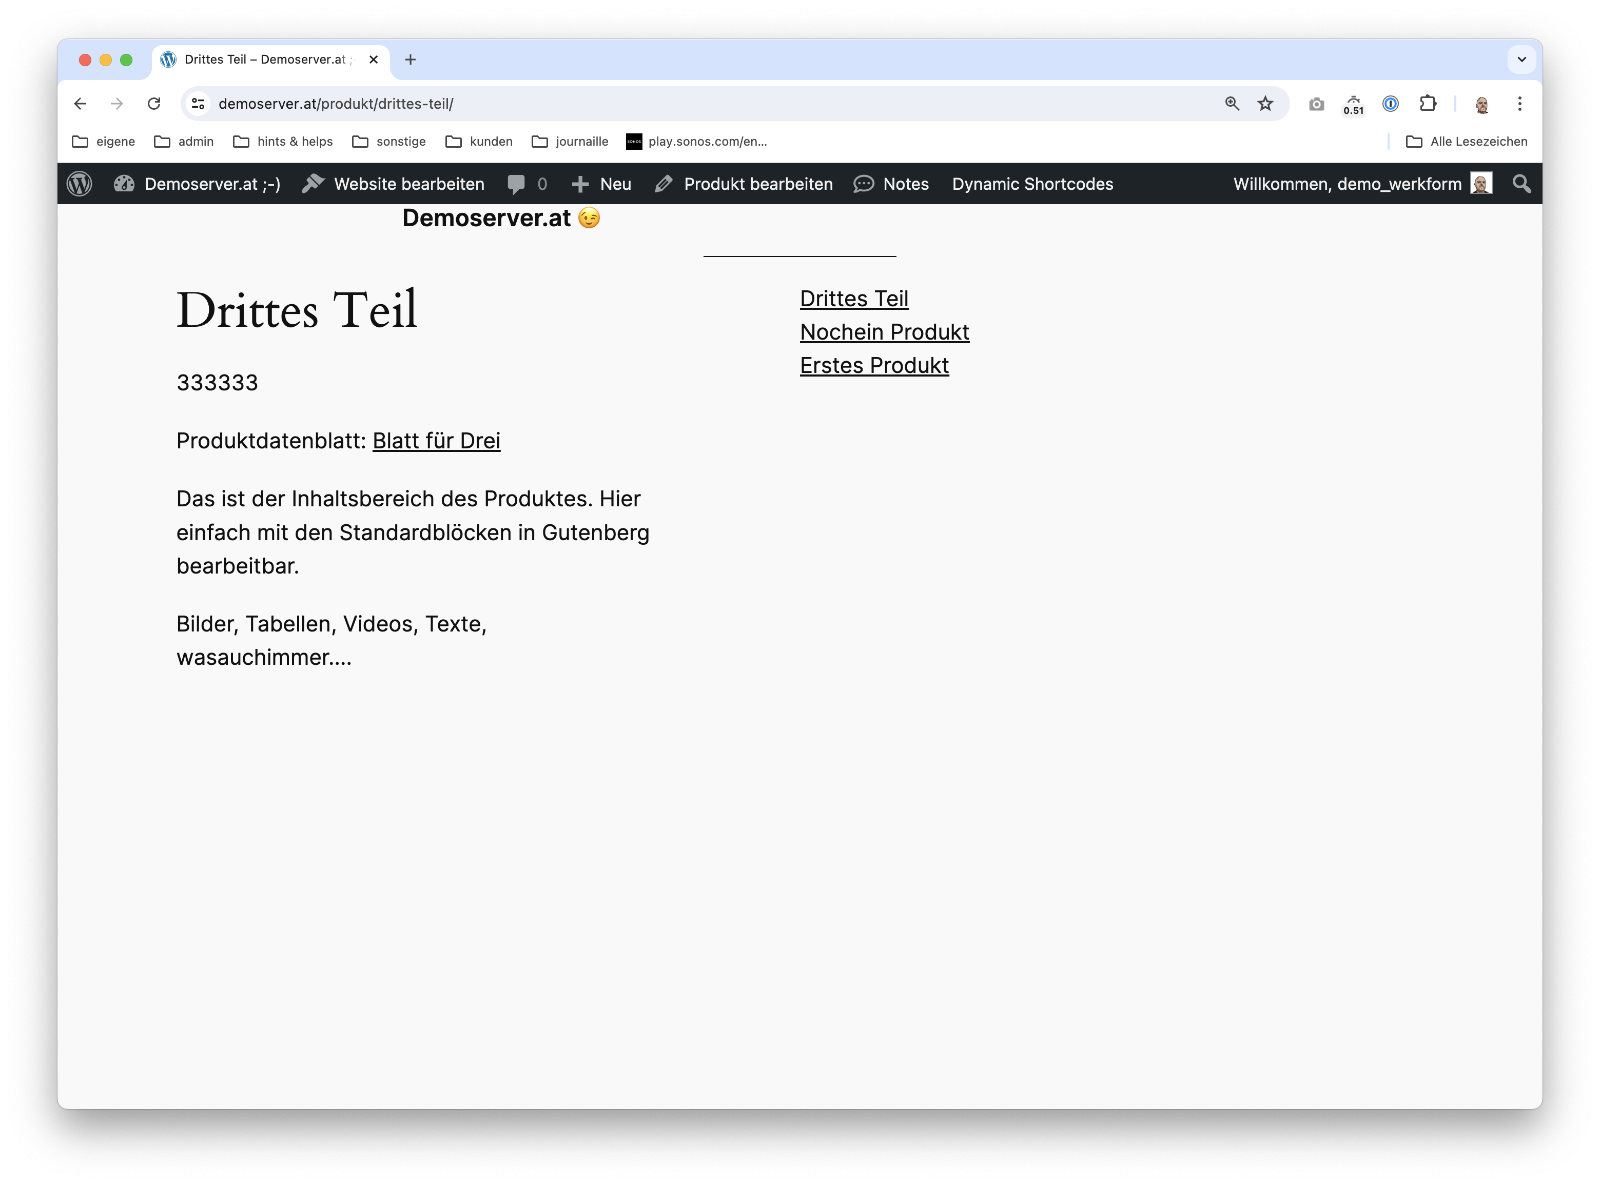Screen dimensions: 1600x1185
Task: Open the eigene bookmarks folder
Action: (x=104, y=142)
